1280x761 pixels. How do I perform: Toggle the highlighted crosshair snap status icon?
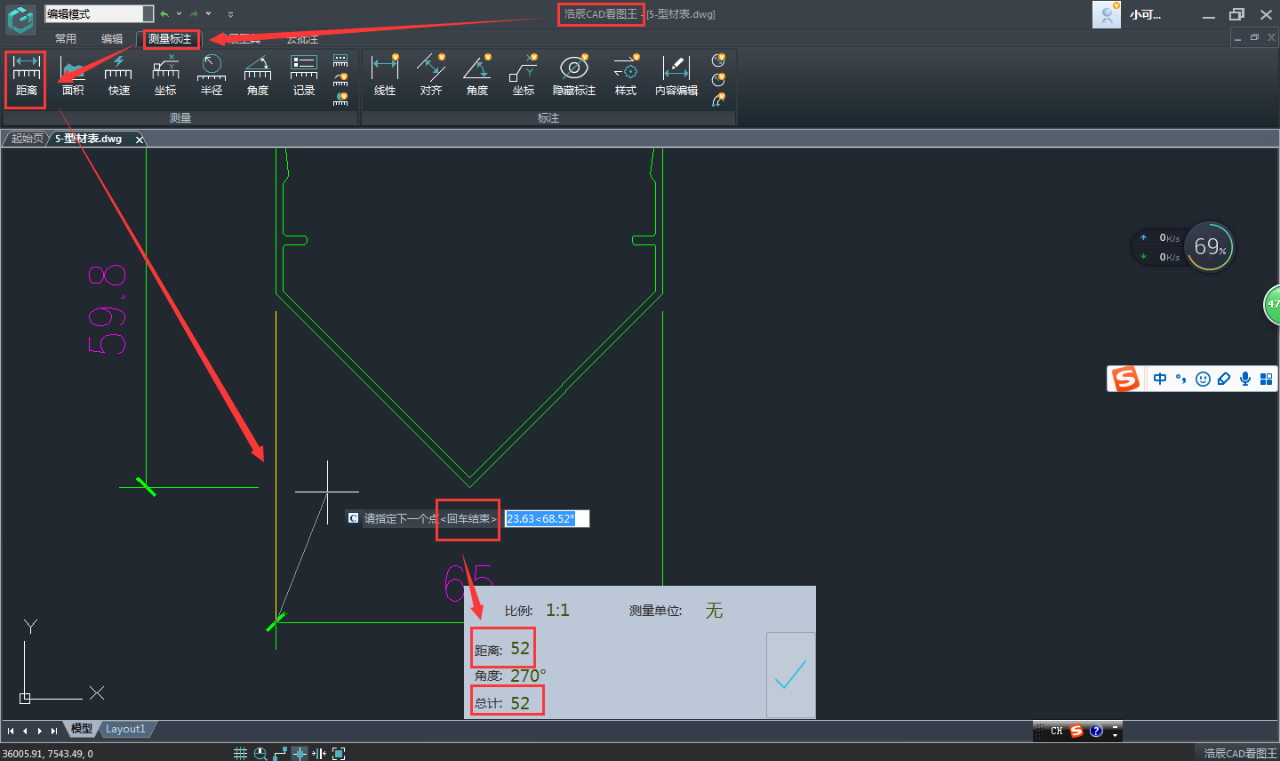(299, 753)
